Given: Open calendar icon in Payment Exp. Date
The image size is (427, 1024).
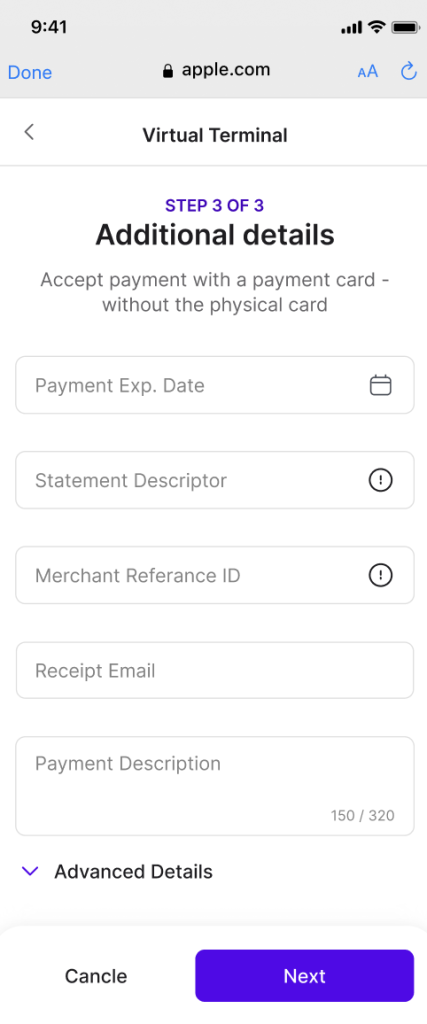Looking at the screenshot, I should point(381,385).
